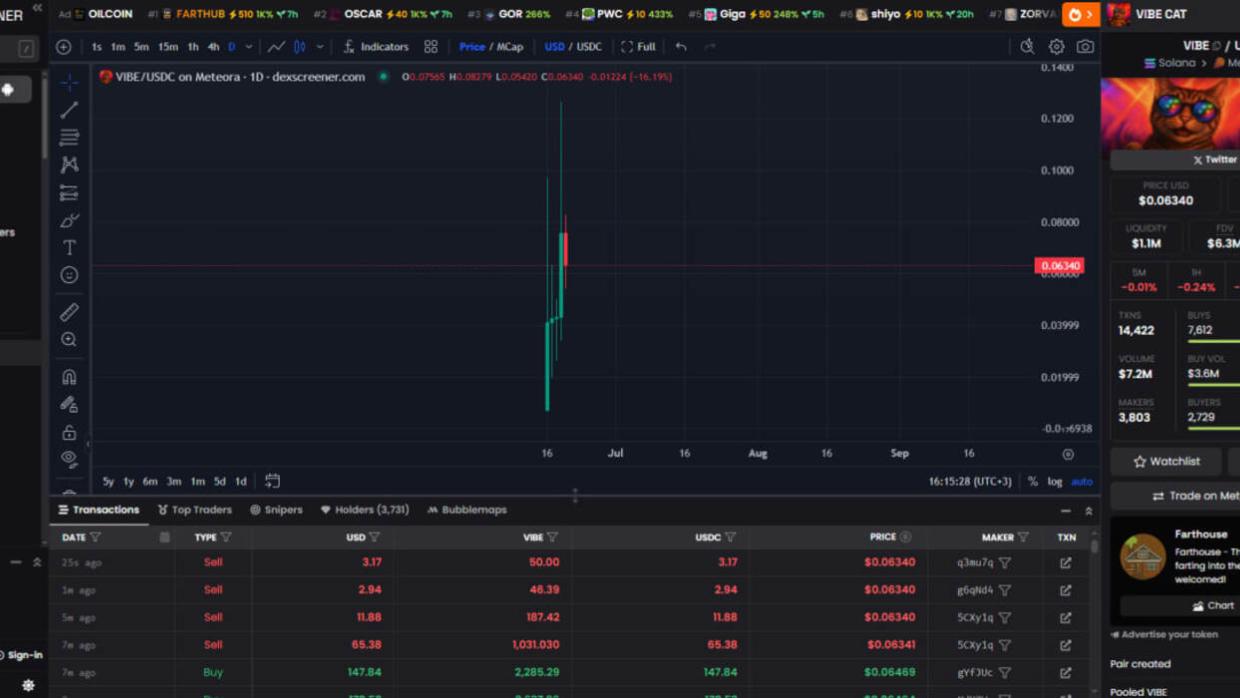Switch chart quote to USDC
Screen dimensions: 1240x698
pos(589,47)
